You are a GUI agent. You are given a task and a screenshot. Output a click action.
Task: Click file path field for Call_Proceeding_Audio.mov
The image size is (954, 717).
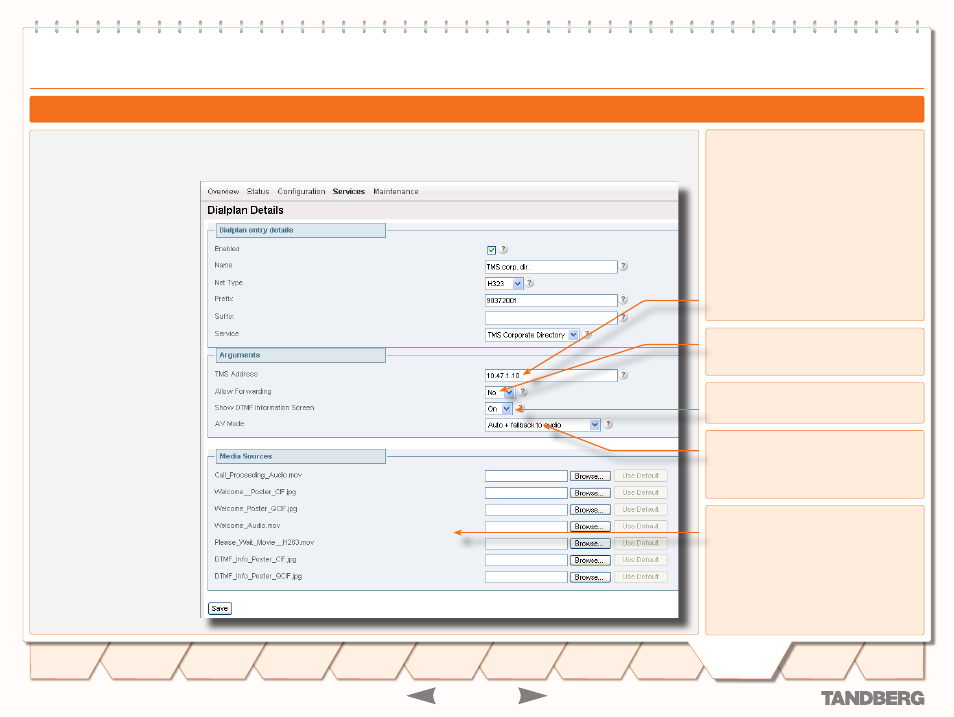(x=526, y=476)
